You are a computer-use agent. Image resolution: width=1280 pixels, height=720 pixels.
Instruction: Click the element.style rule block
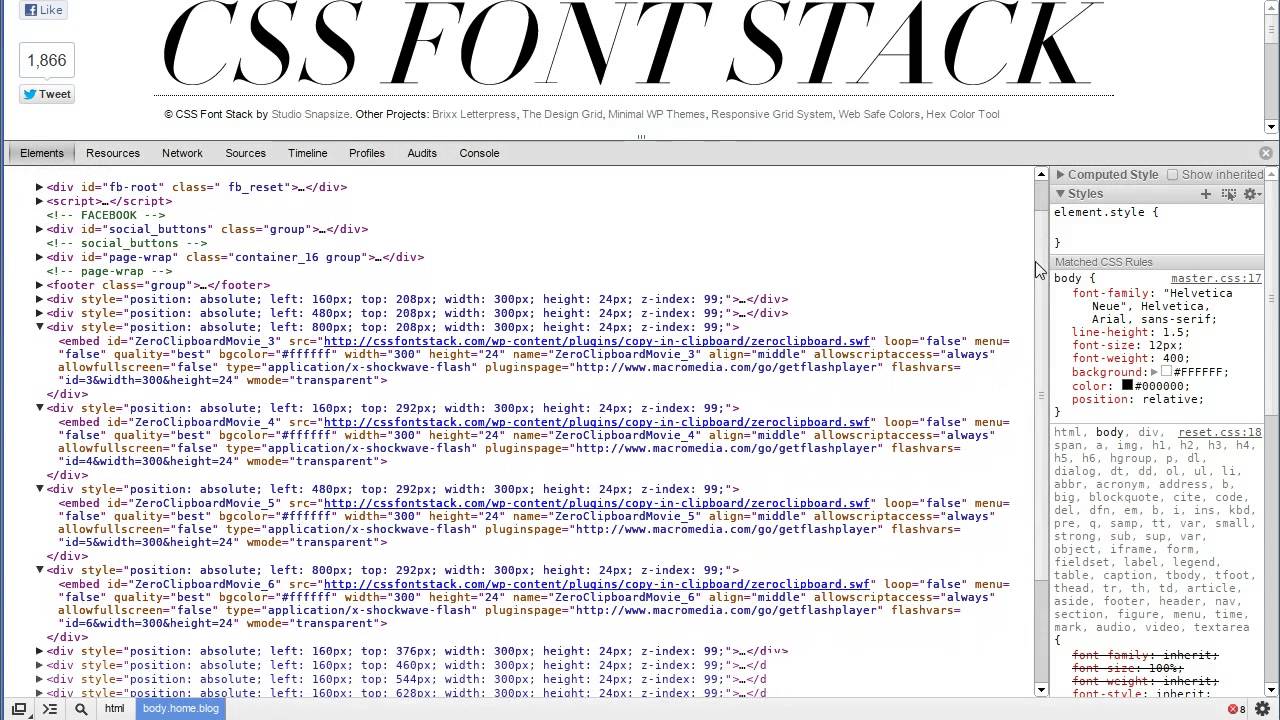coord(1157,227)
